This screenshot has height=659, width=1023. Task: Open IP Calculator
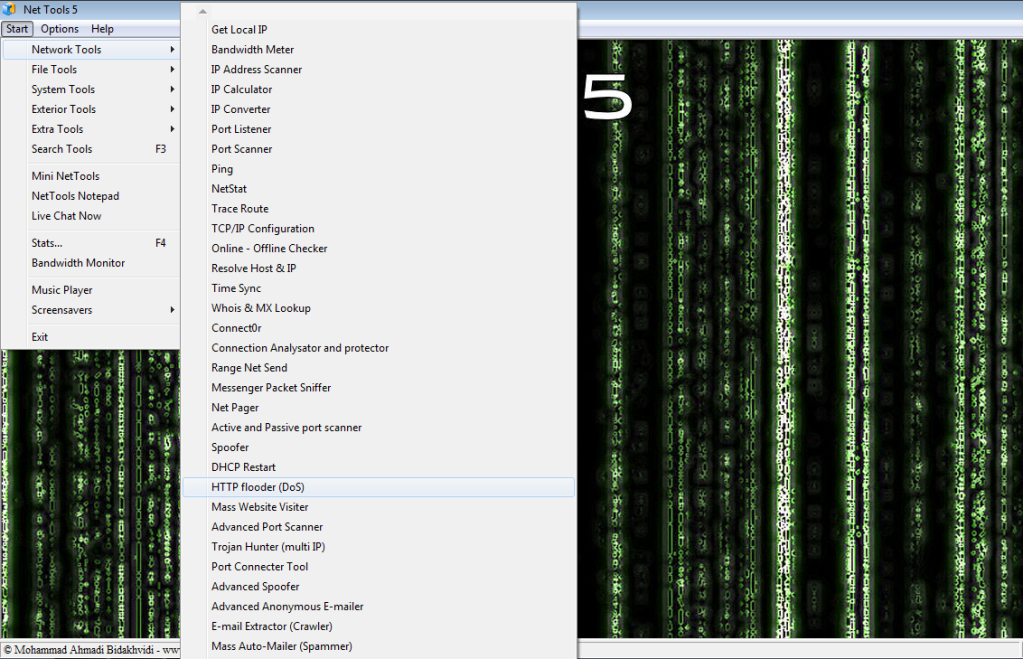pos(378,89)
